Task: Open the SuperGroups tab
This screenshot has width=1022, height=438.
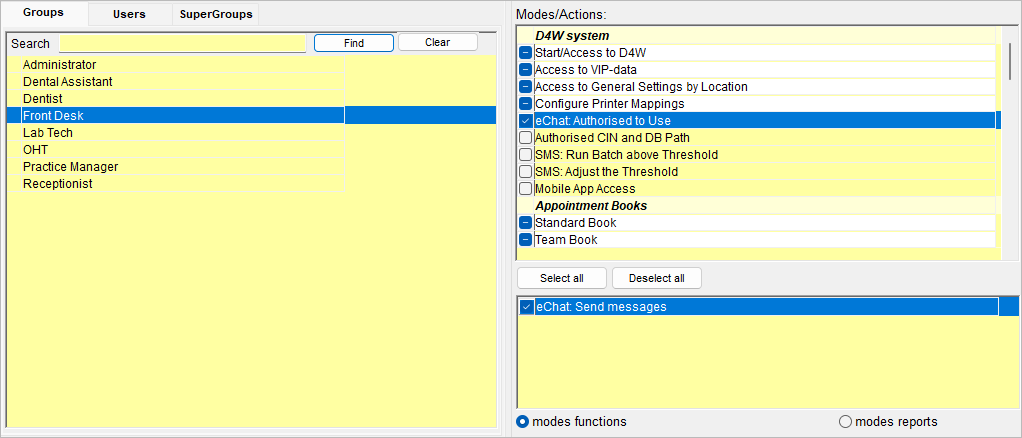Action: (216, 14)
